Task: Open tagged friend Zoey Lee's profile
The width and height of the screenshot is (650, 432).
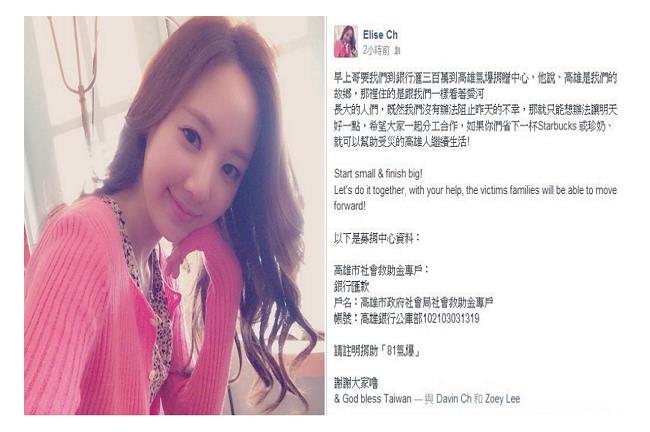Action: coord(502,399)
